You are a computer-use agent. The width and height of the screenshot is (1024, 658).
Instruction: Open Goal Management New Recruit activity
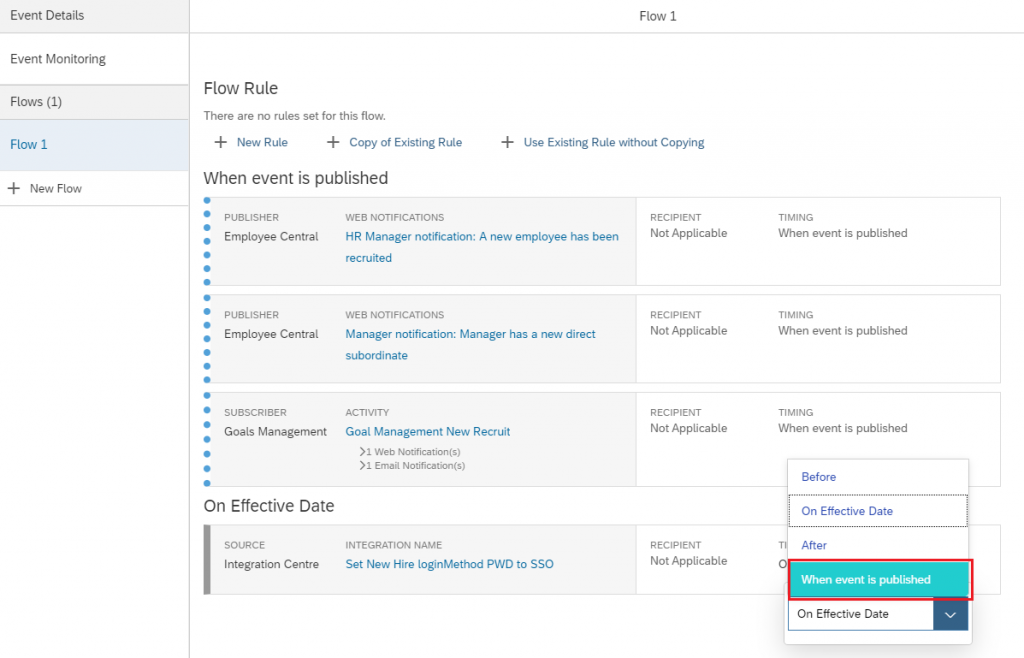pyautogui.click(x=428, y=431)
